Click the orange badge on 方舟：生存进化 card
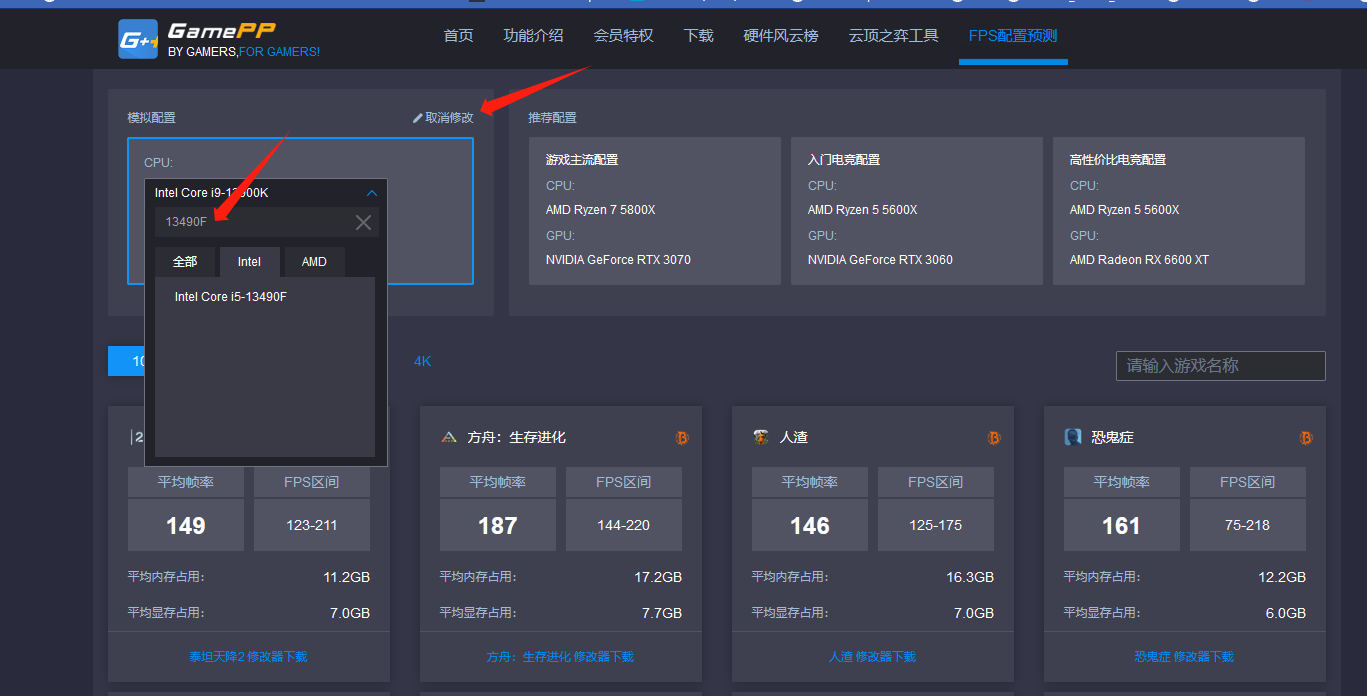Viewport: 1367px width, 696px height. click(x=682, y=438)
